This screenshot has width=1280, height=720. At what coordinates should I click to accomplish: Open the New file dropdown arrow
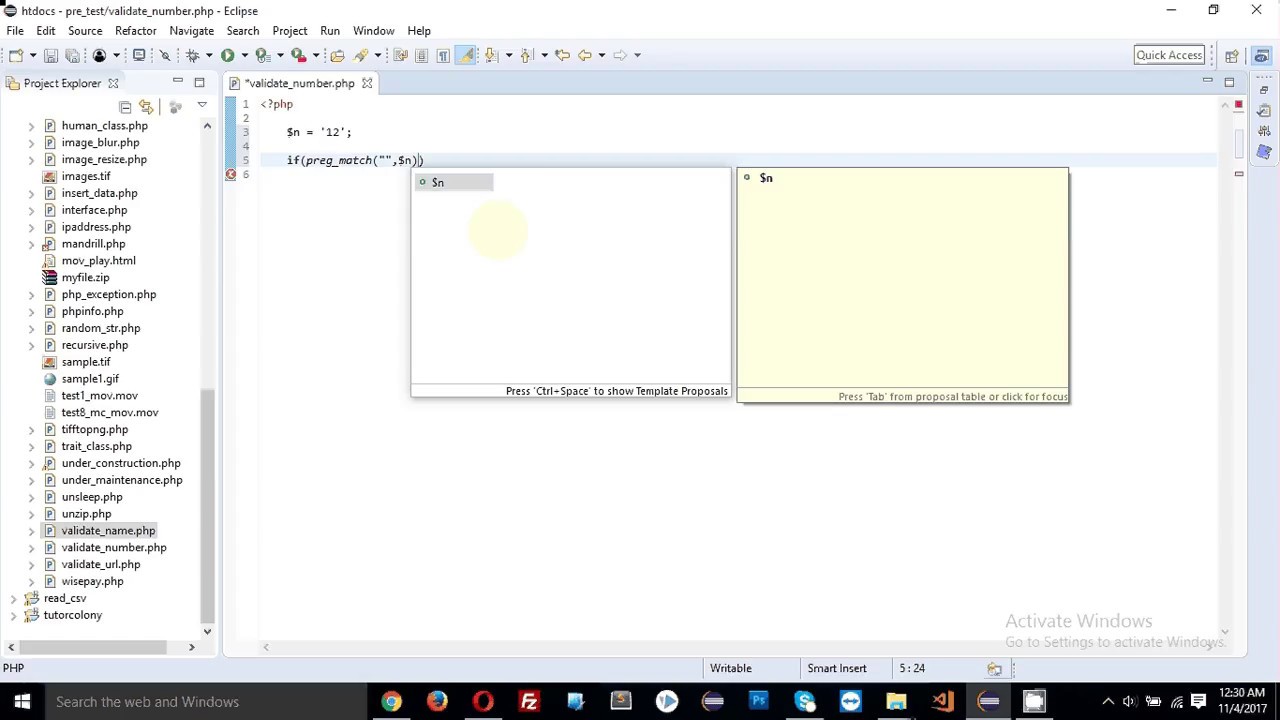pyautogui.click(x=32, y=56)
